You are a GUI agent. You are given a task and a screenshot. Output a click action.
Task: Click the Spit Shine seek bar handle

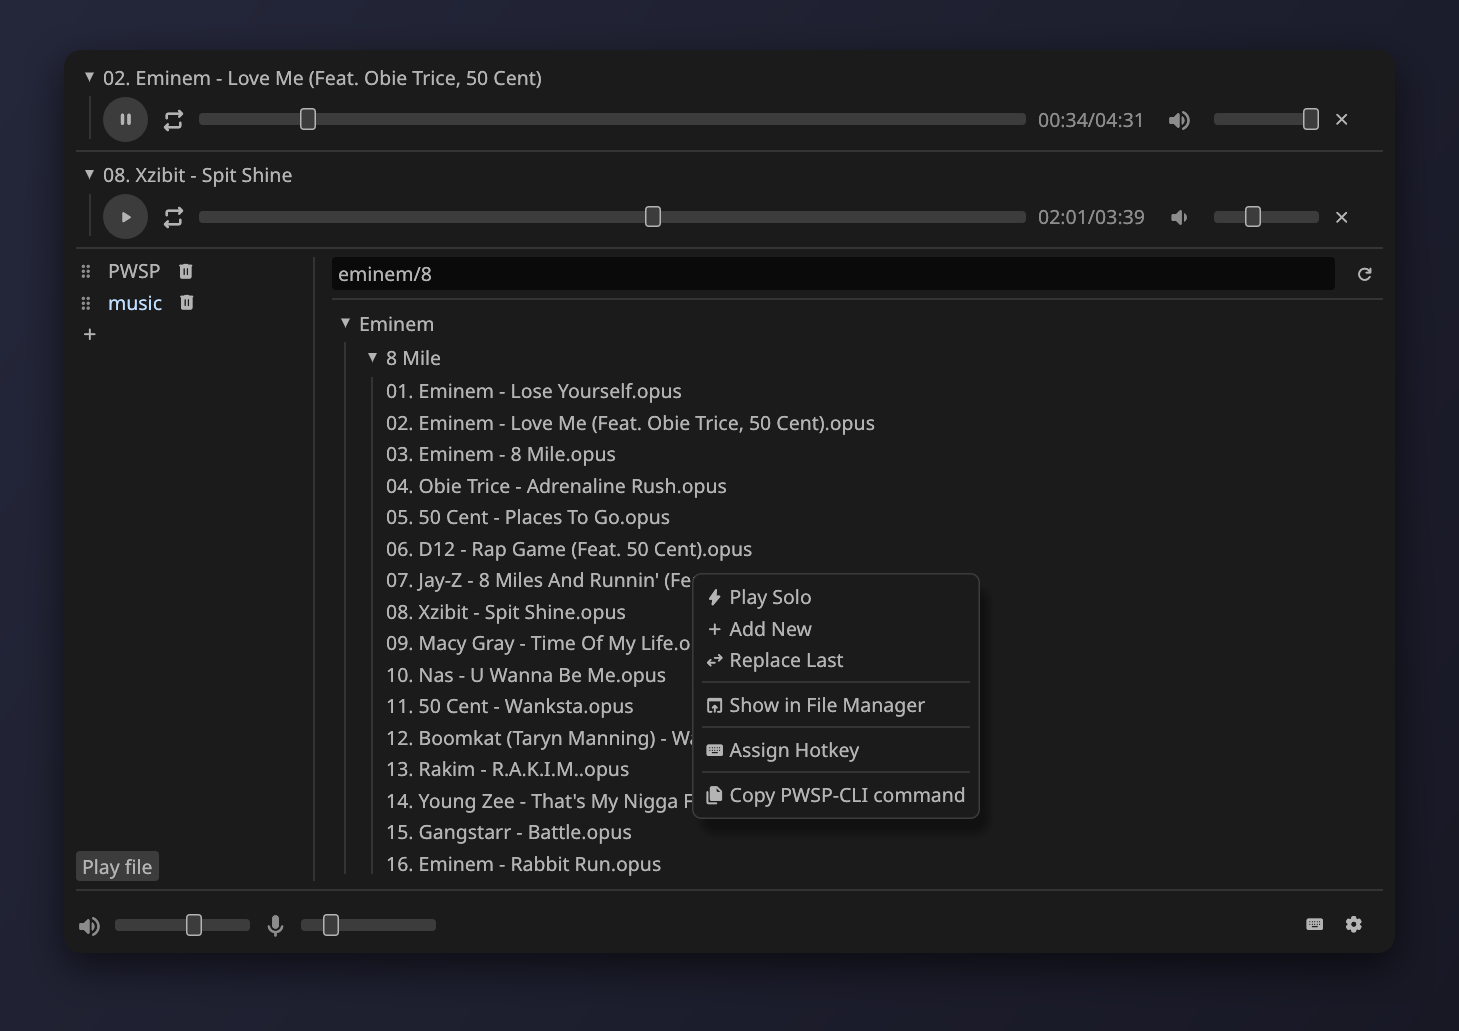(653, 217)
